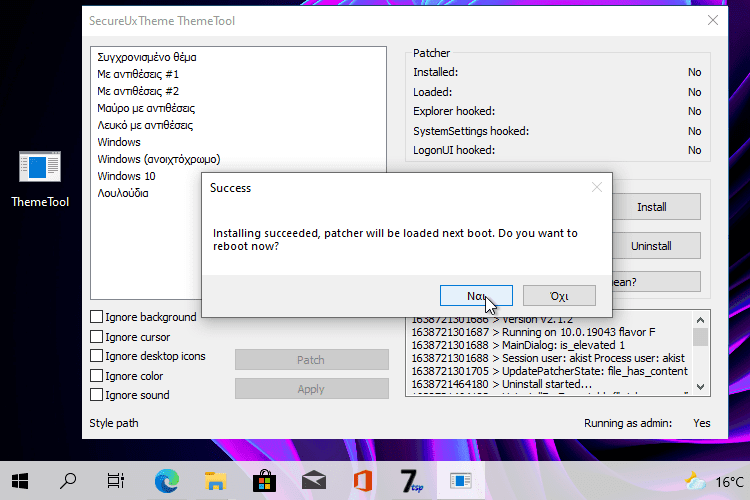Switch to ThemeTool taskbar button
This screenshot has height=500, width=750.
point(461,481)
